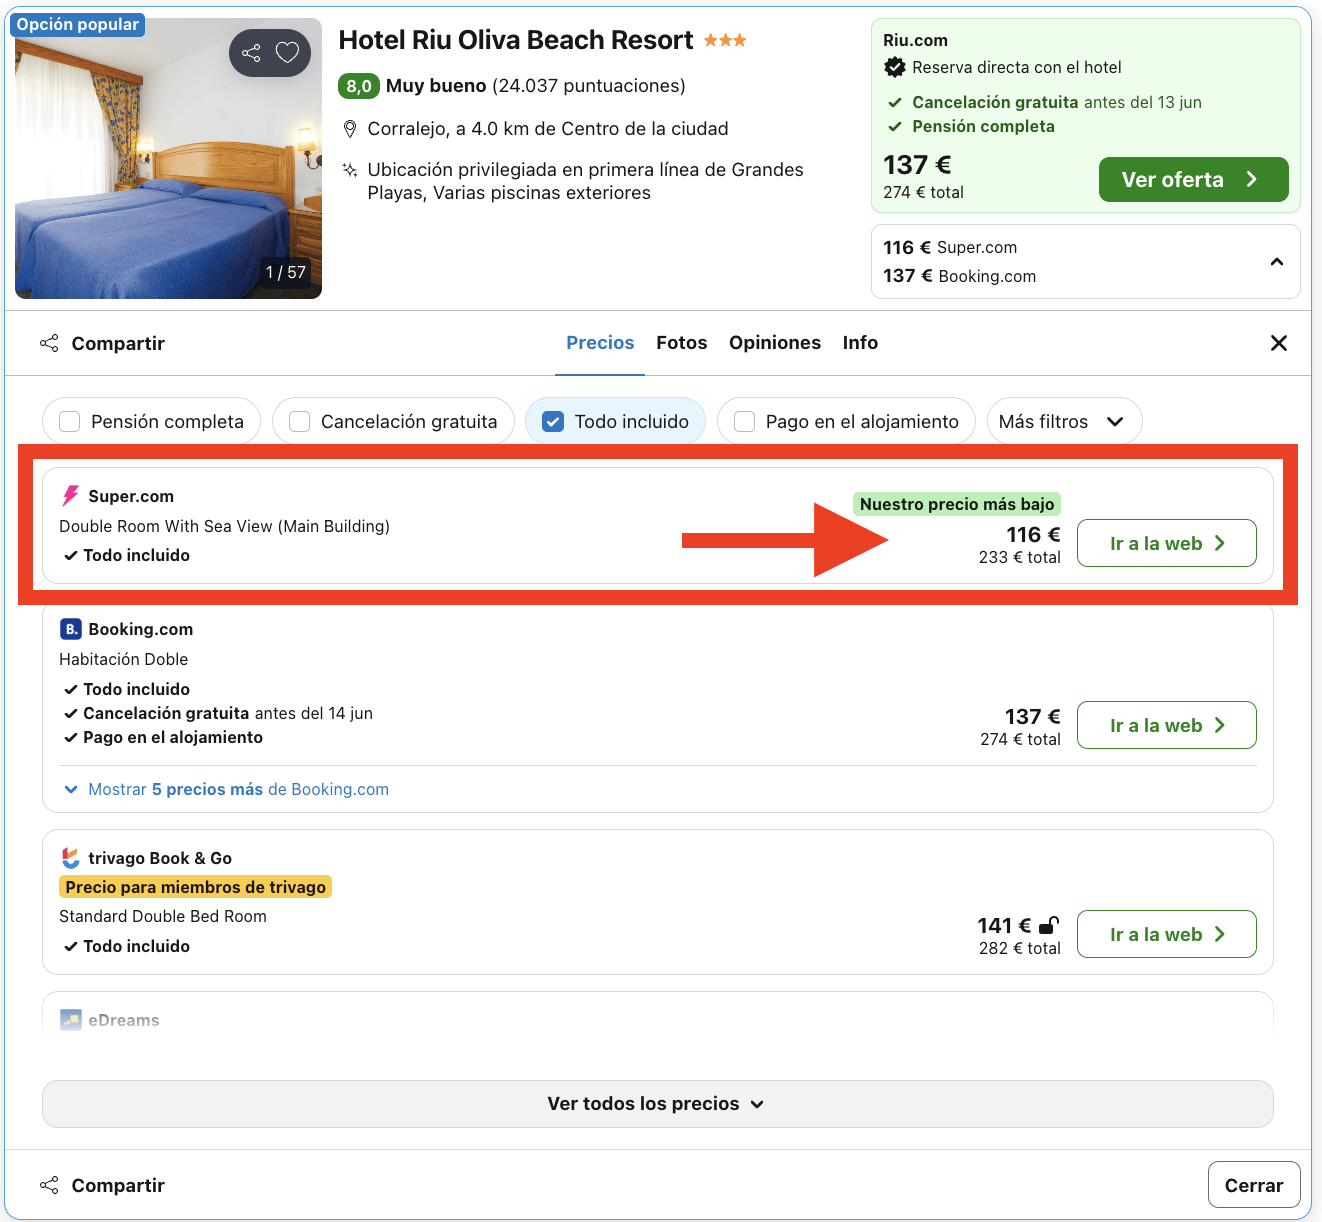1322x1222 pixels.
Task: Enable the Pensión completa filter checkbox
Action: [70, 422]
